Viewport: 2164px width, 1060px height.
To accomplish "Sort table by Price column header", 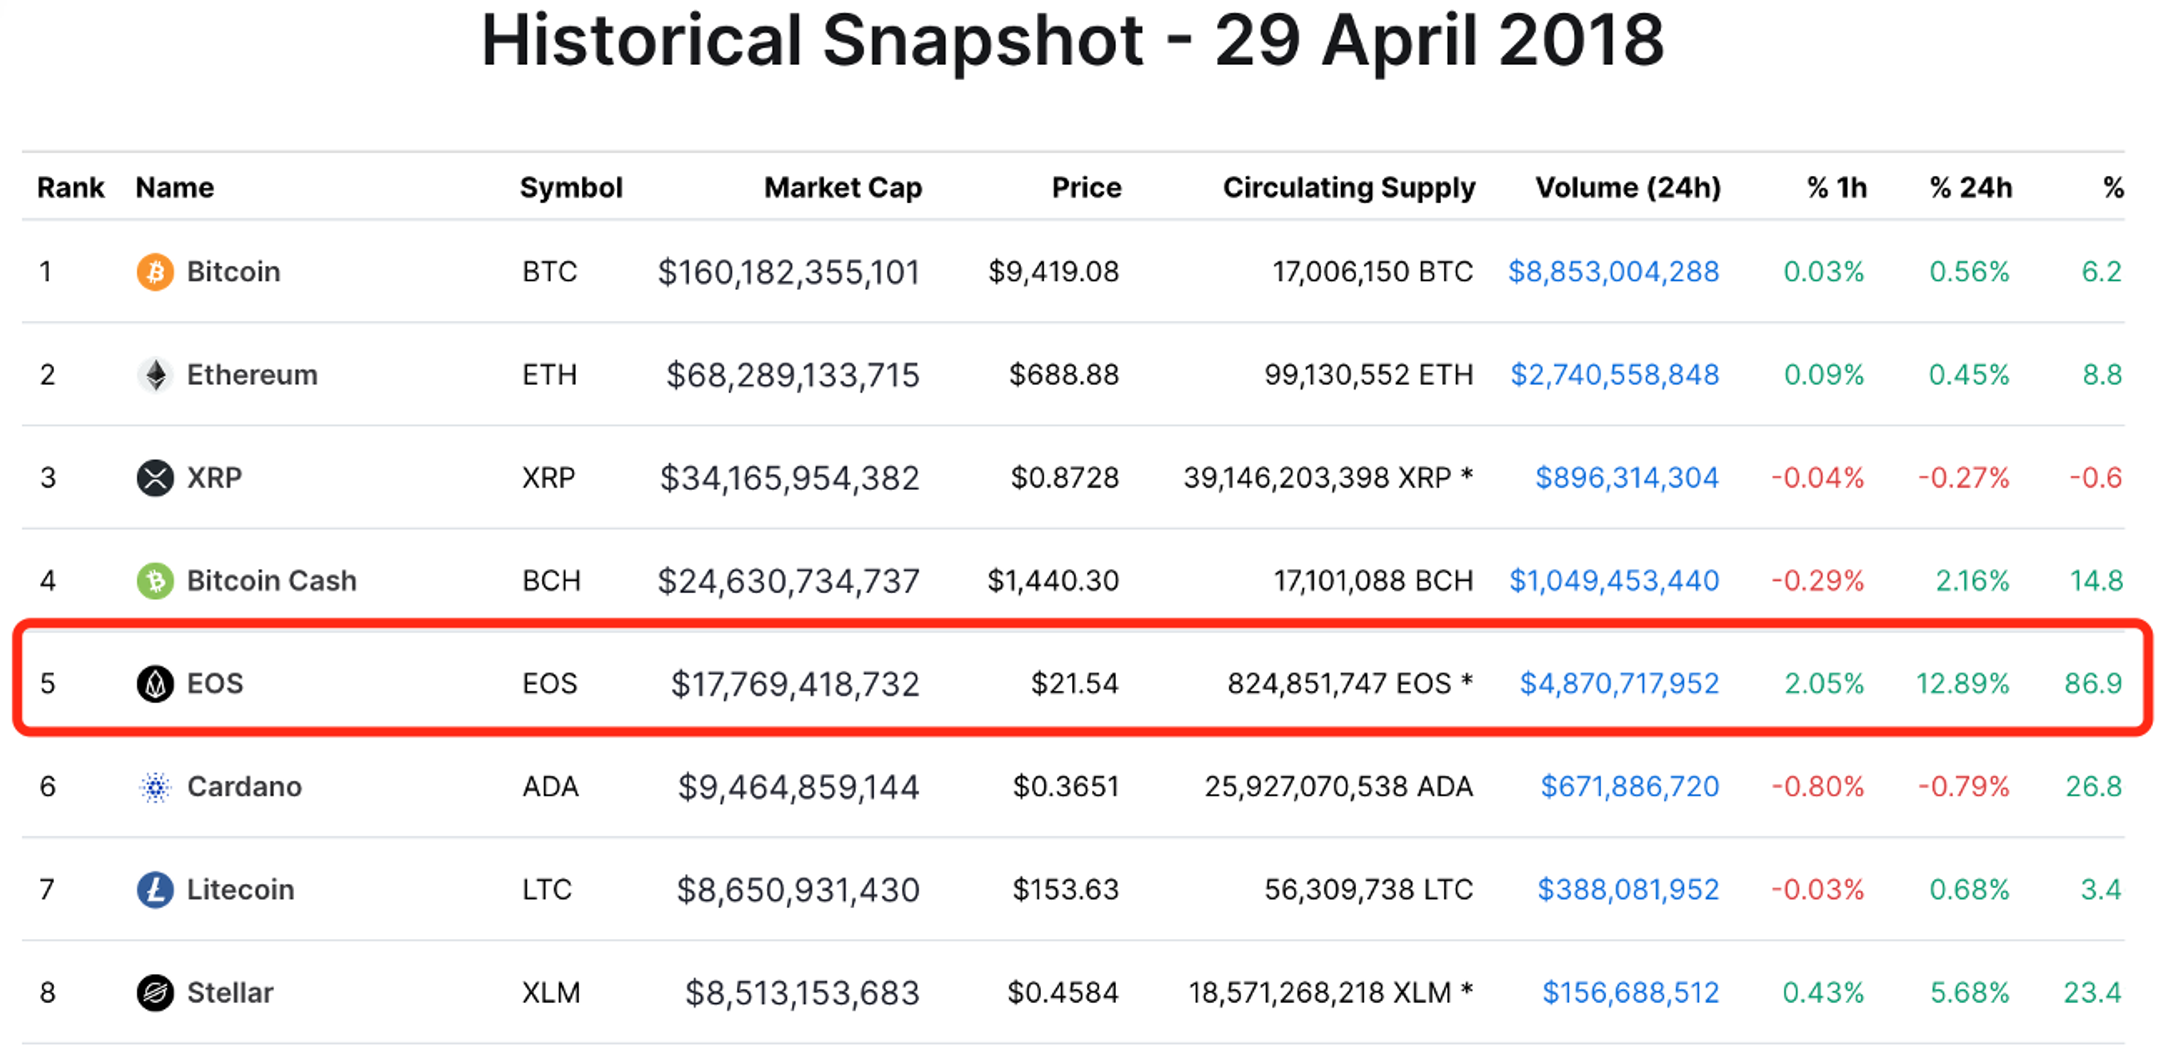I will 1086,187.
